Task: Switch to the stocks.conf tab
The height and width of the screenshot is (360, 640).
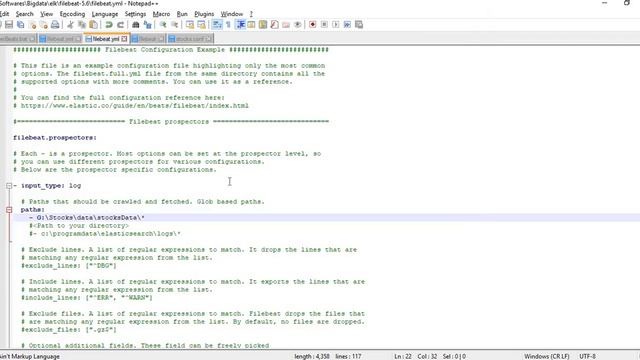Action: pos(190,39)
